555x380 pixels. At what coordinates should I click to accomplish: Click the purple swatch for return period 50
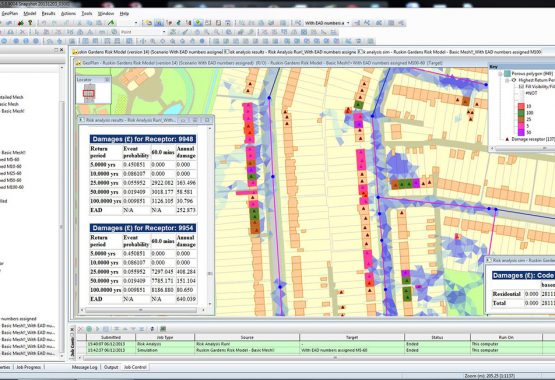pos(521,132)
